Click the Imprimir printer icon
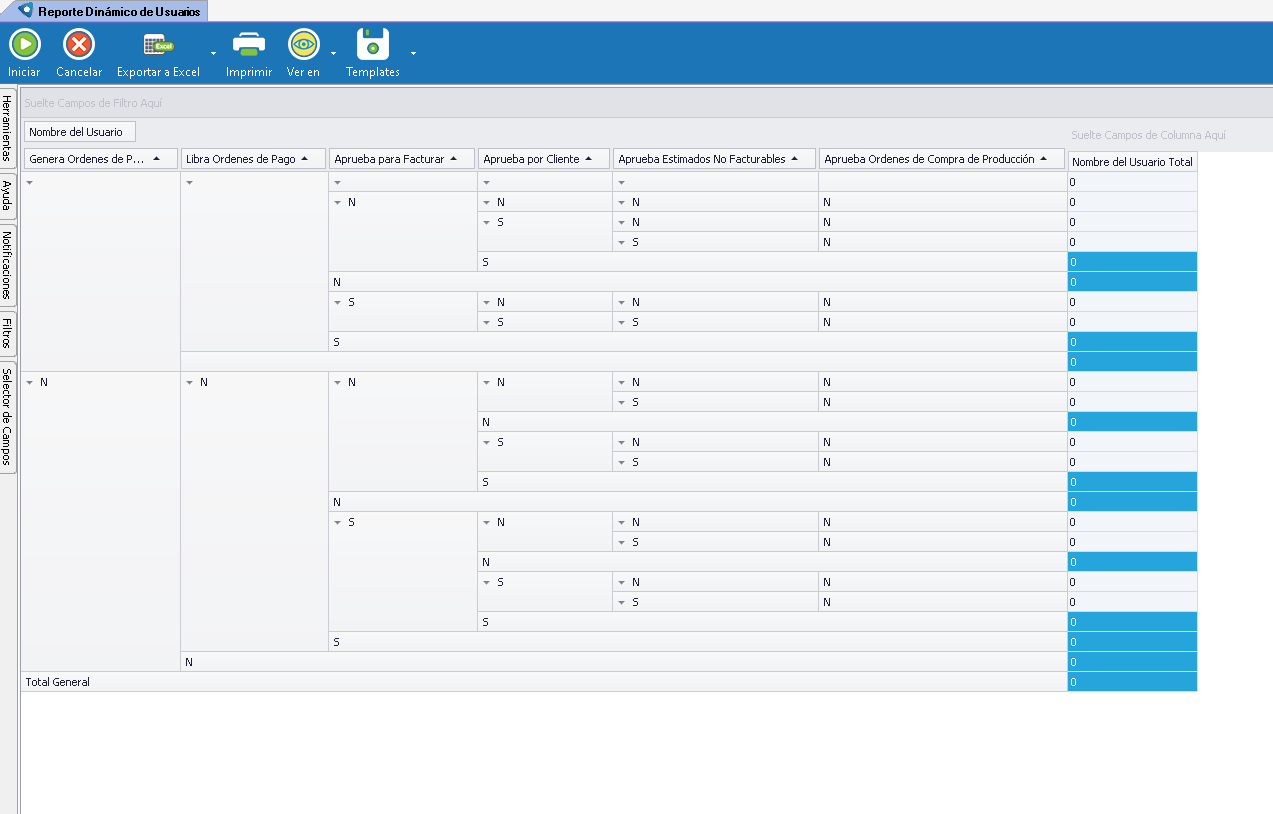1273x814 pixels. (x=248, y=45)
